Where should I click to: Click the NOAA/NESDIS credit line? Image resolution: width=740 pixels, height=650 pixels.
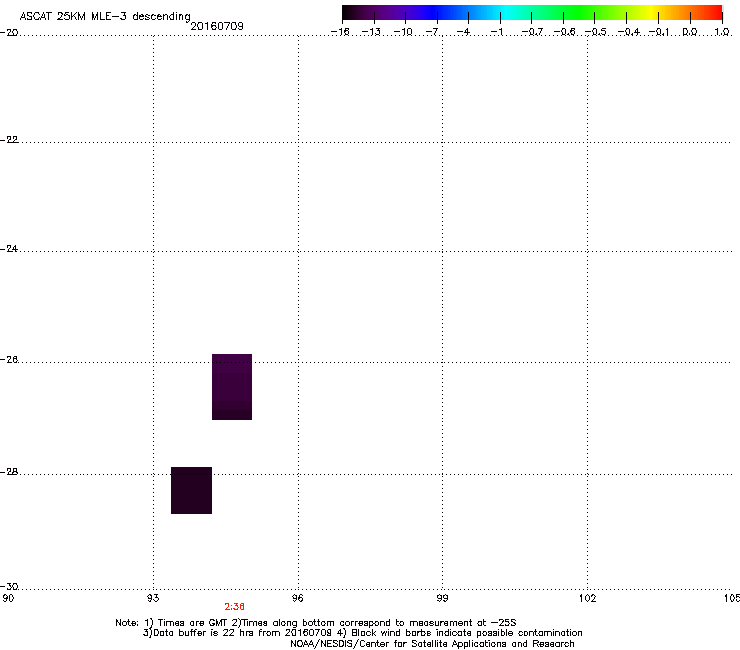(x=432, y=644)
